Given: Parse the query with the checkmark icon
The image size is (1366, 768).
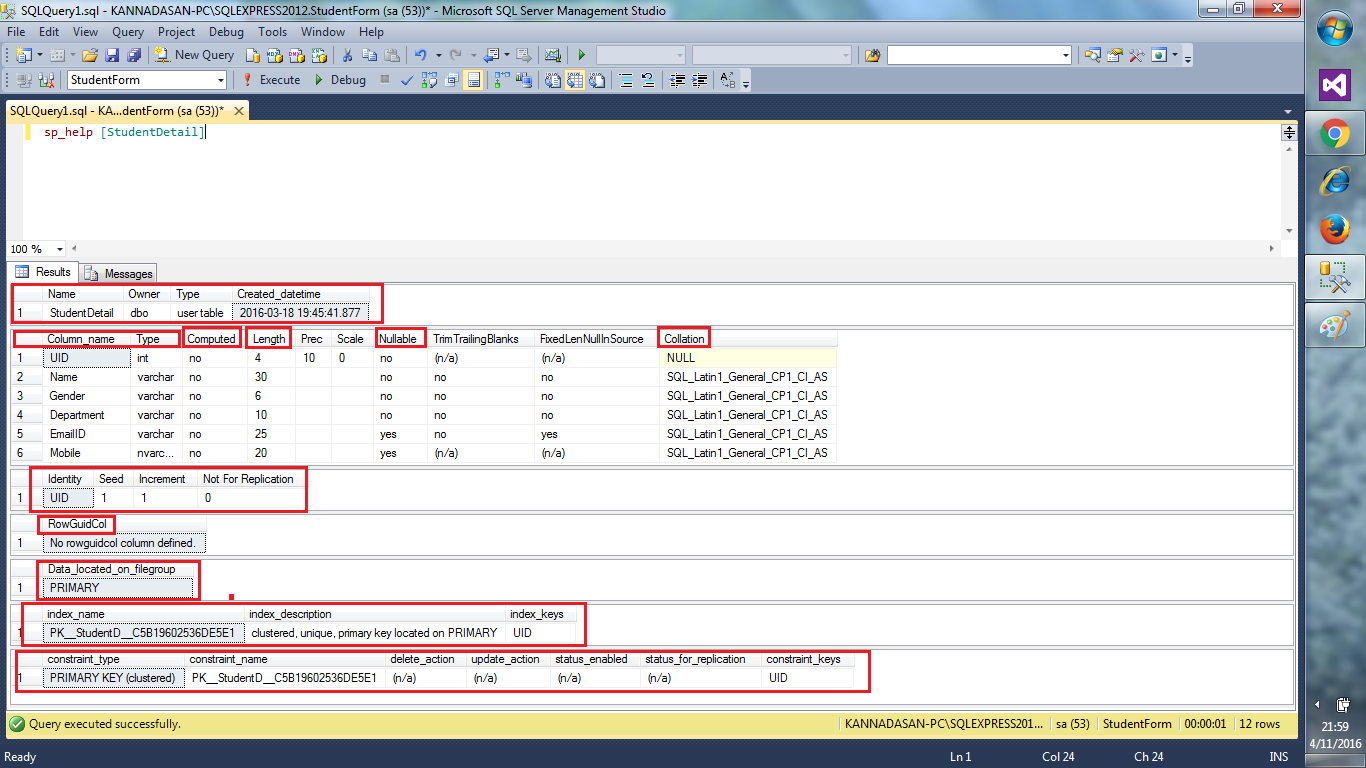Looking at the screenshot, I should click(x=408, y=78).
